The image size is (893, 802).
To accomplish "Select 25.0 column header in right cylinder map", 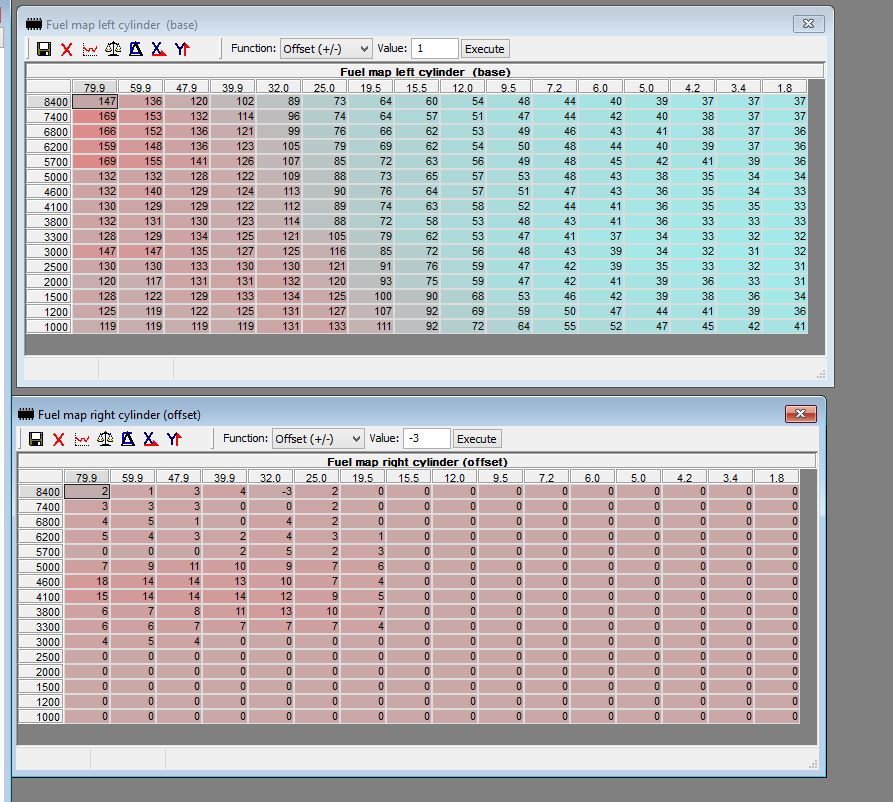I will pyautogui.click(x=316, y=477).
